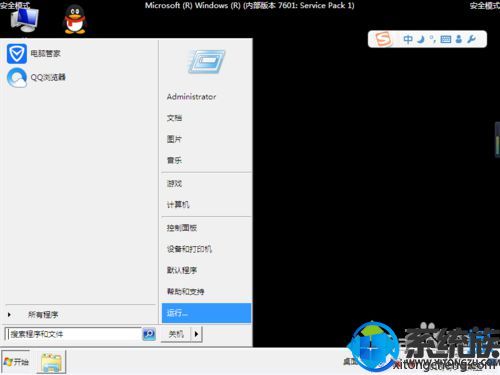Click the 开始 start button
Viewport: 500px width, 375px height.
tap(16, 362)
